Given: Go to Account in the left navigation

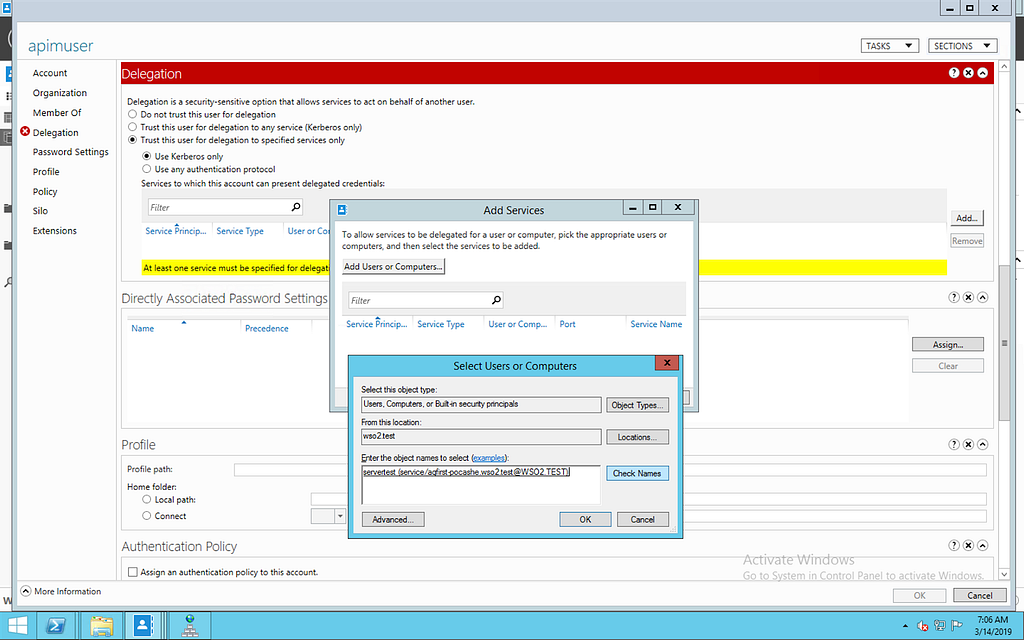Looking at the screenshot, I should click(x=50, y=73).
